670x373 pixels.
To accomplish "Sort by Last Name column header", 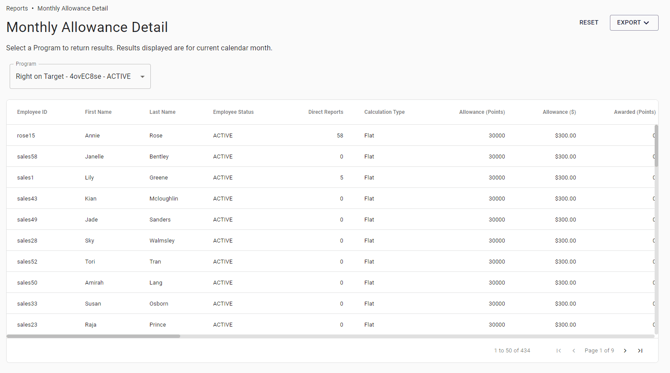I will (162, 112).
